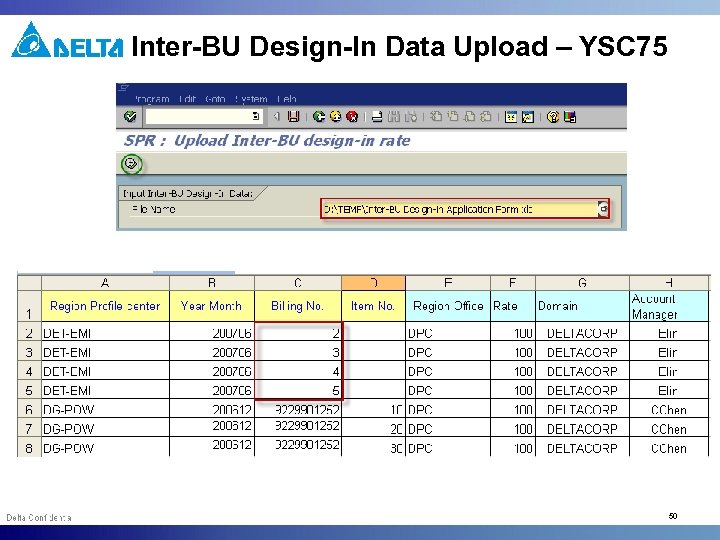Collapse the command field with the small arrow
This screenshot has height=540, width=720.
click(276, 117)
